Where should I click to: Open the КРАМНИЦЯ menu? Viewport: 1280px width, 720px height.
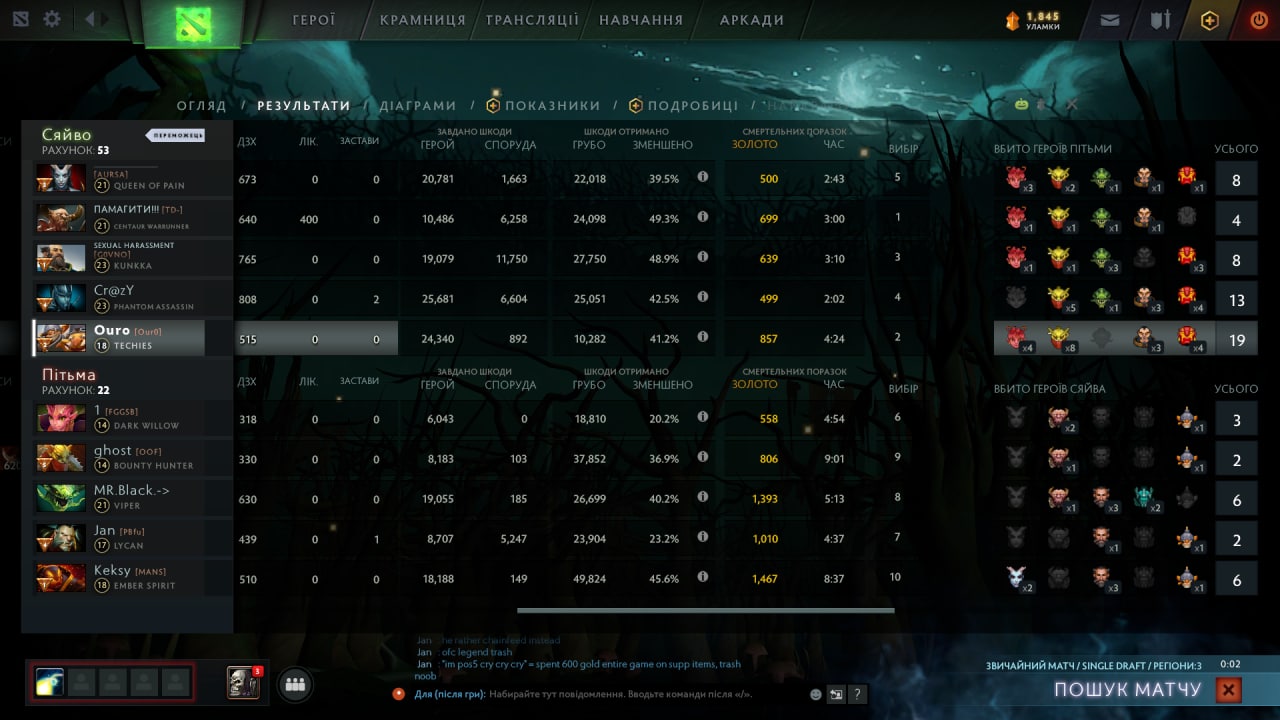click(x=422, y=20)
